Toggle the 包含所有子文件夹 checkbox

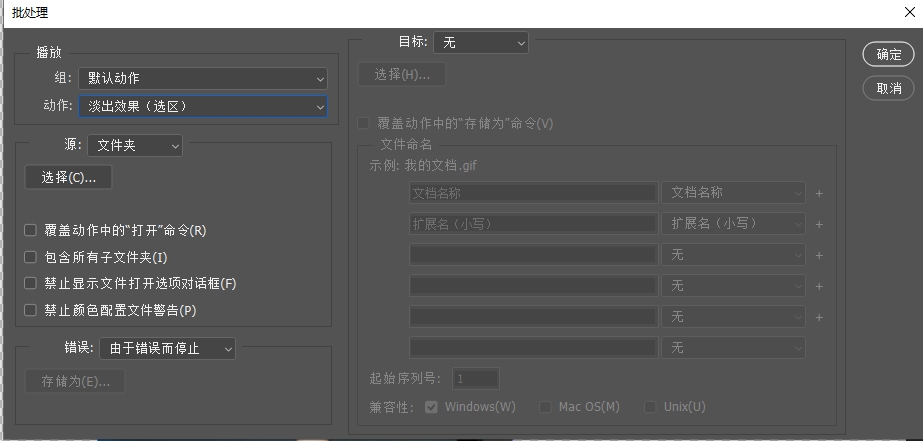click(x=30, y=258)
